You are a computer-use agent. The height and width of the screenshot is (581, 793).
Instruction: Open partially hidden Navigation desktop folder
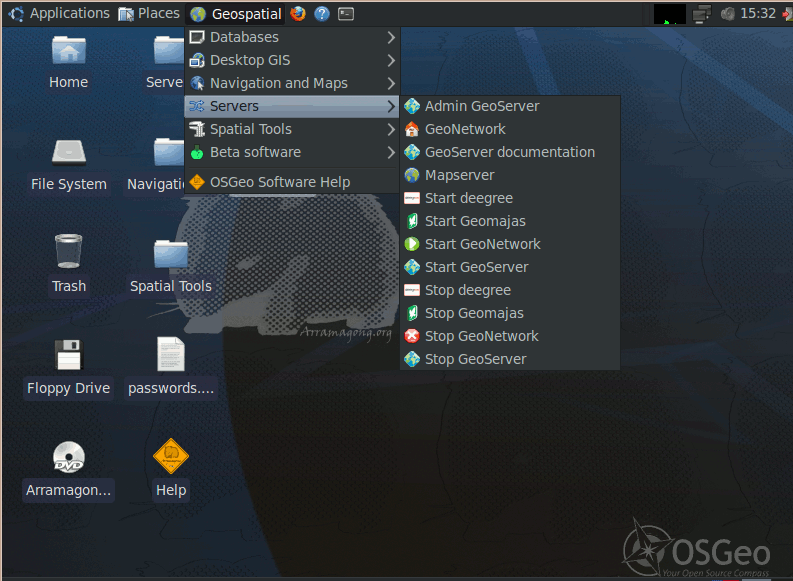168,152
